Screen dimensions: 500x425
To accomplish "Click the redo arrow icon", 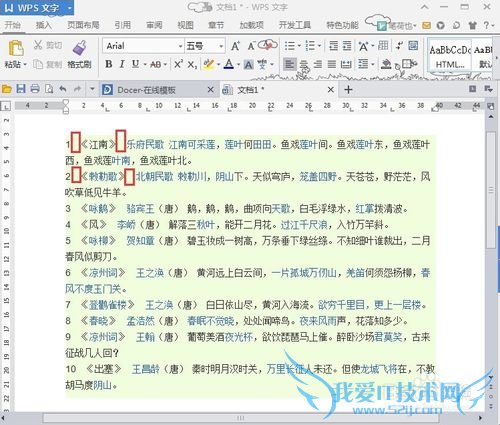I will [77, 89].
